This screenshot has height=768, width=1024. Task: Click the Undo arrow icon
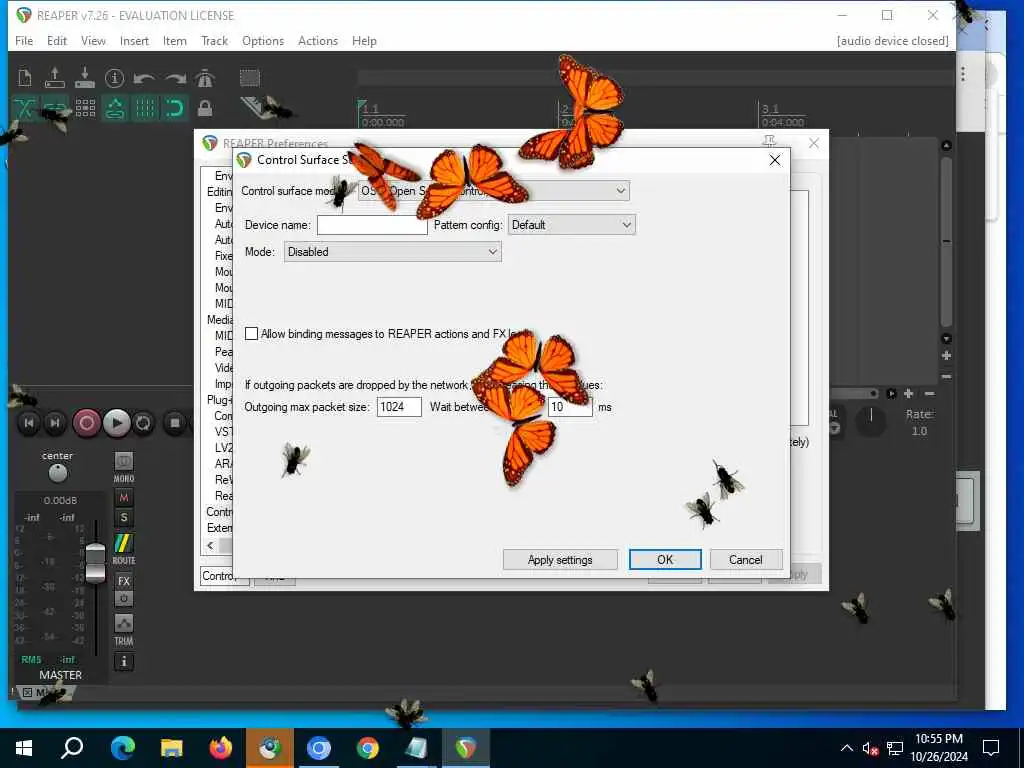(144, 78)
